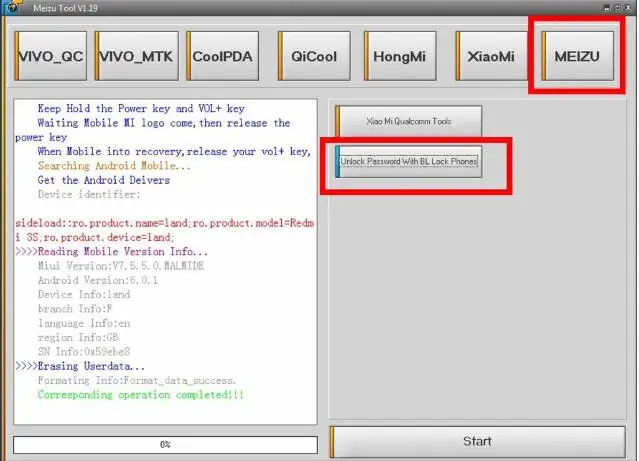Screen dimensions: 639x461
Task: Open Xiao Mi Qualcomm Tools
Action: 408,121
